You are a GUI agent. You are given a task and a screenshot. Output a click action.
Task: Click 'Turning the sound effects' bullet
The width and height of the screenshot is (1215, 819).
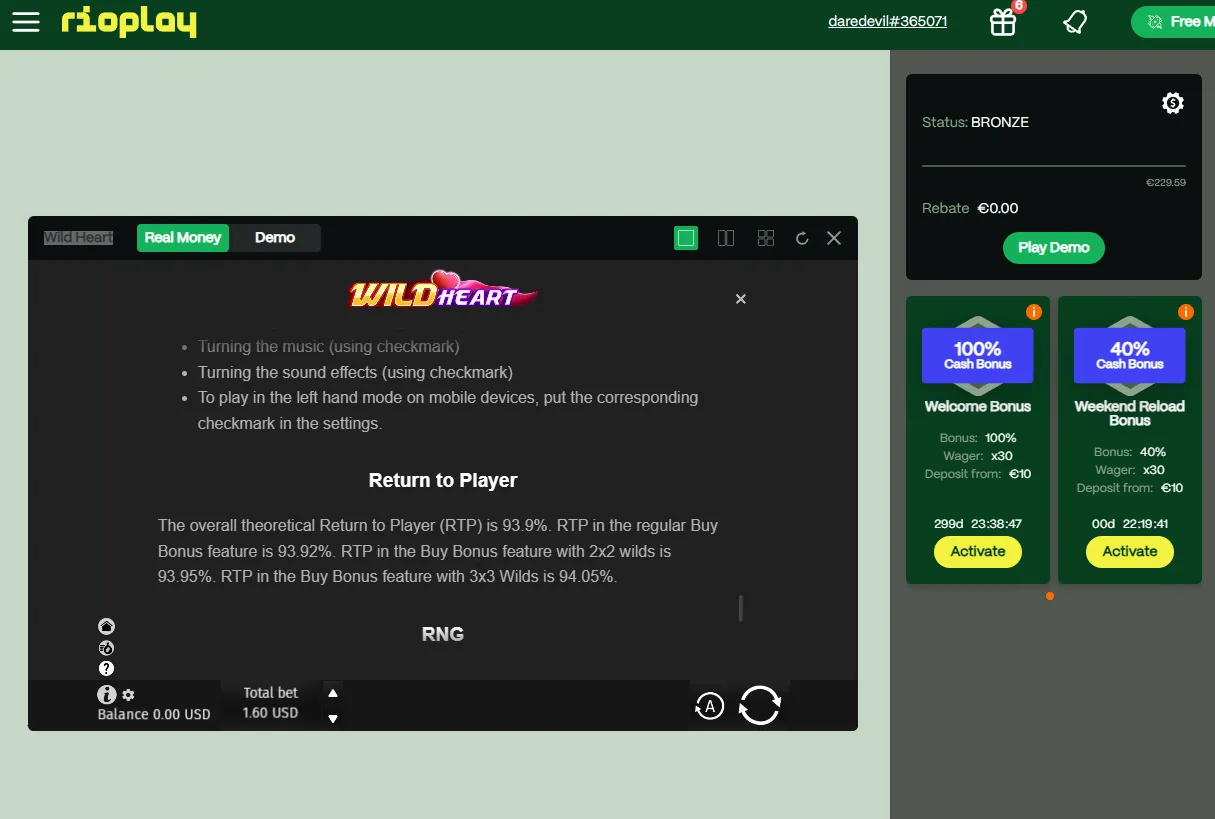[x=355, y=372]
